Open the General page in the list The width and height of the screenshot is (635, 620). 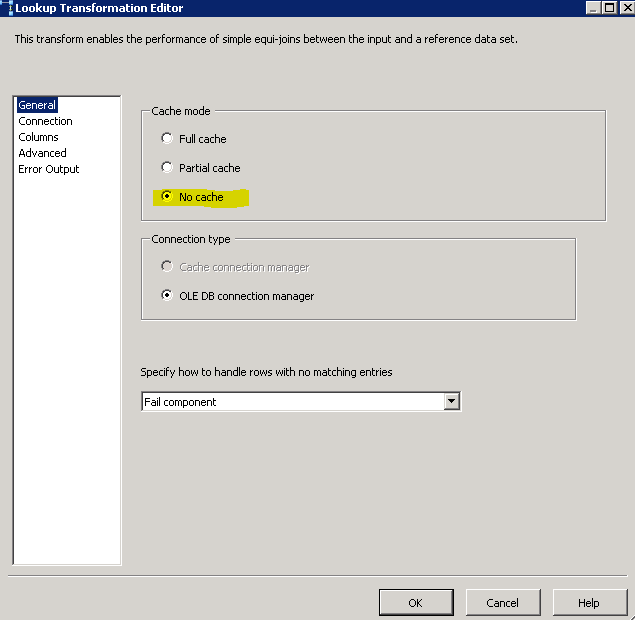[37, 105]
